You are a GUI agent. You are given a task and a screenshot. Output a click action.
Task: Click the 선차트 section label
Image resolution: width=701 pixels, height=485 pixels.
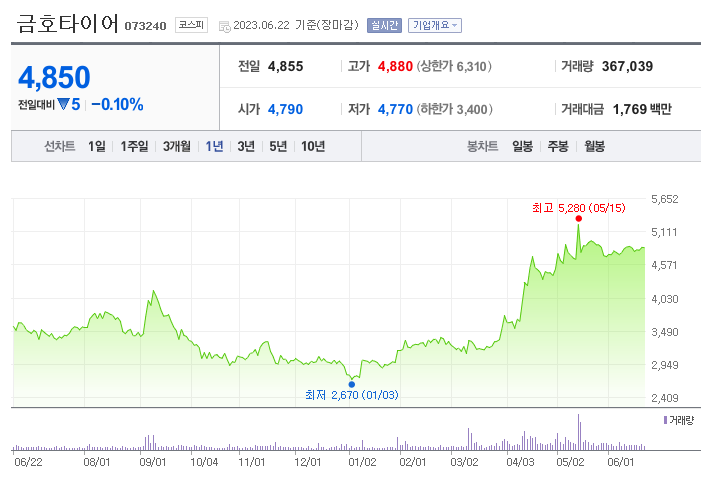tap(59, 146)
